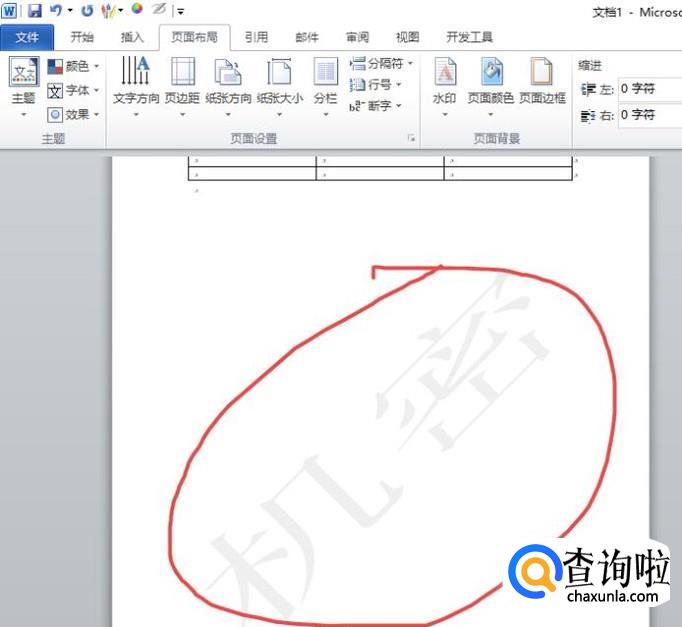Open theme 字体 dropdown
Viewport: 682px width, 627px height.
[73, 90]
